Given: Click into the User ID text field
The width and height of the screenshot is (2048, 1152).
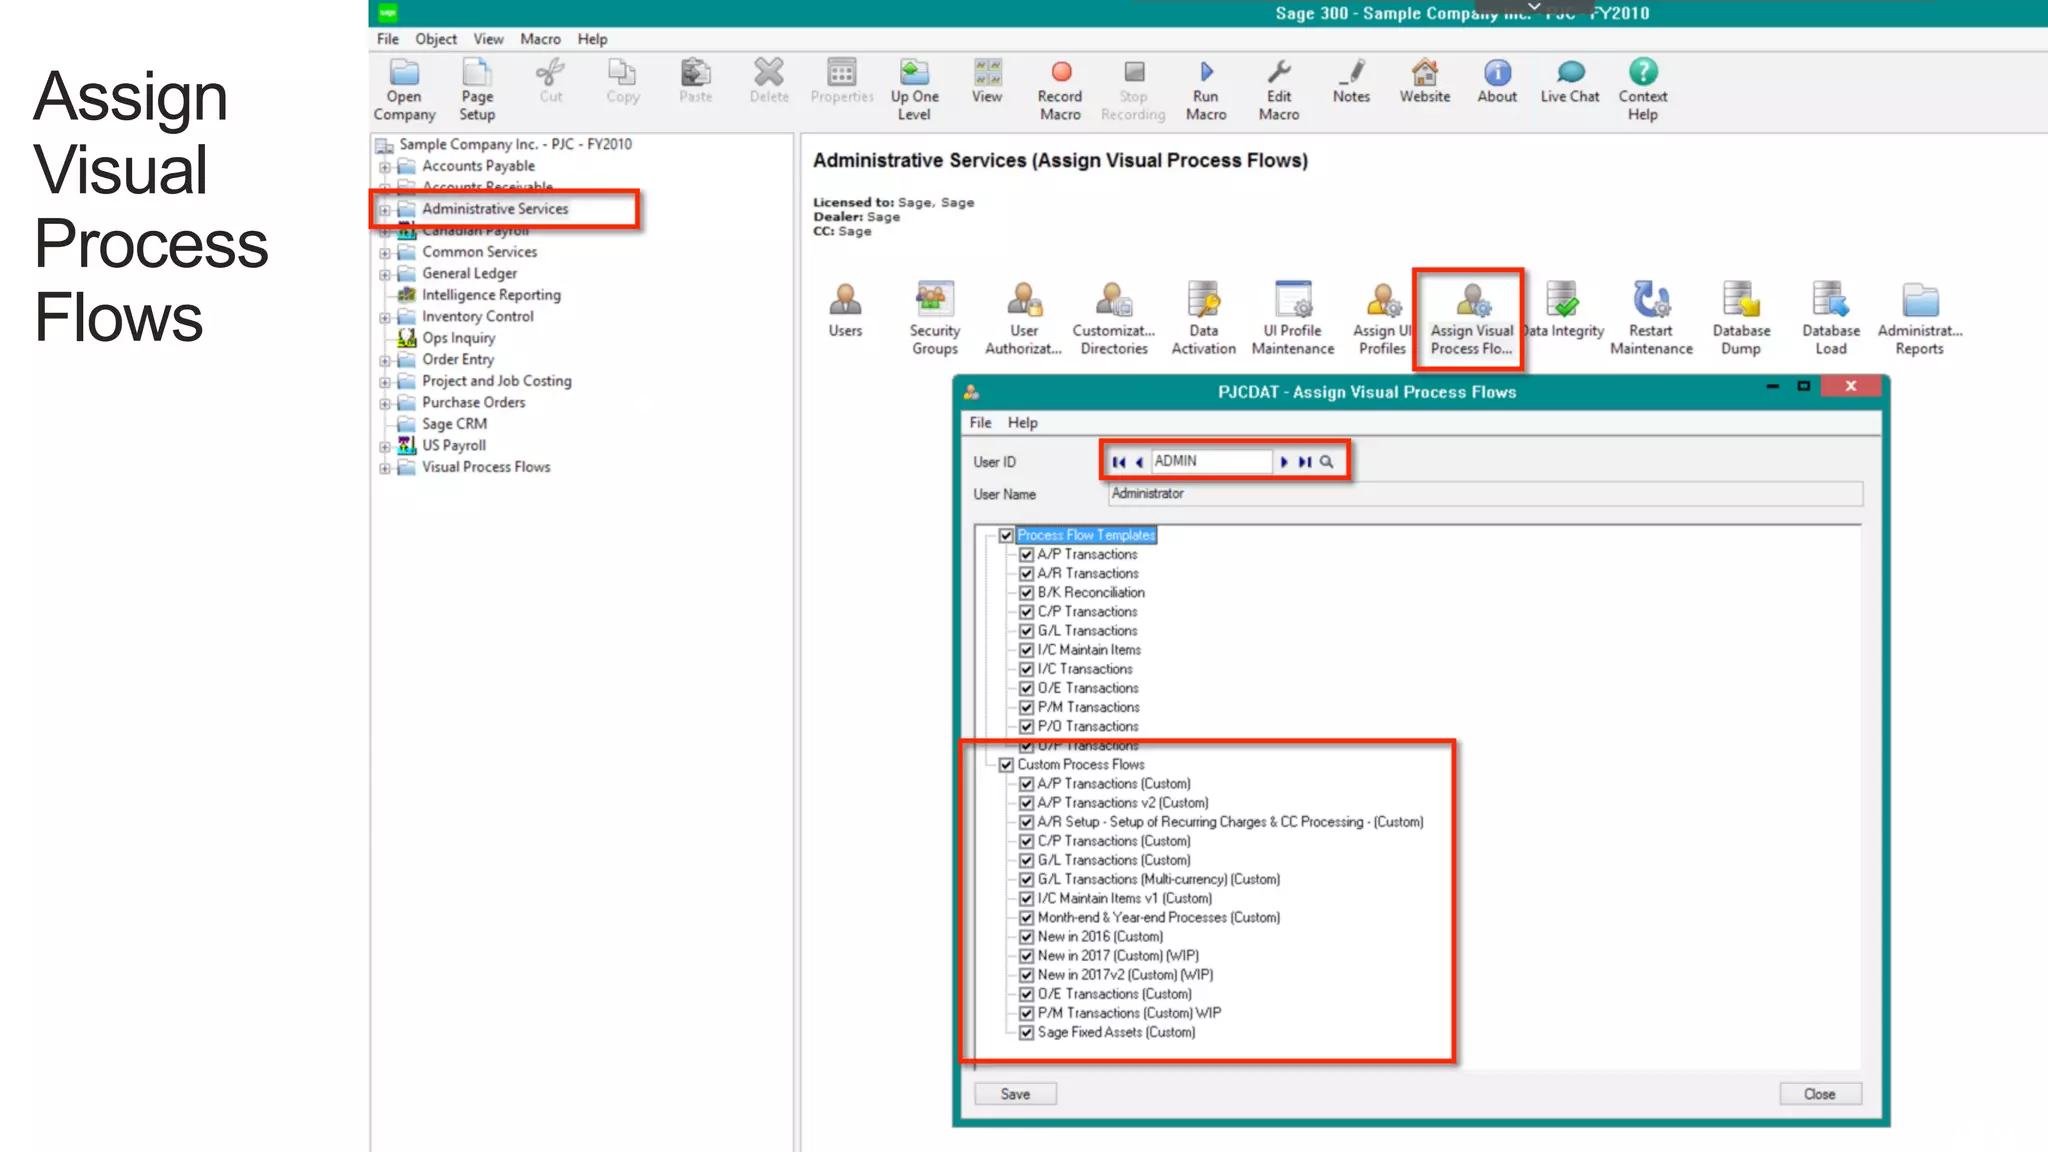Looking at the screenshot, I should pos(1210,462).
